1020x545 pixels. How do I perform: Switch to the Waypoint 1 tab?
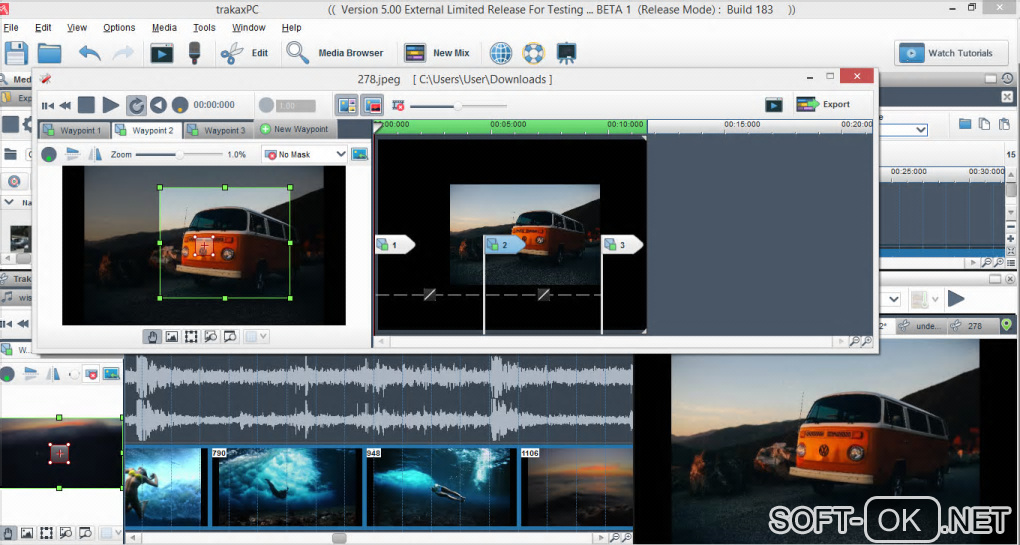click(x=74, y=130)
